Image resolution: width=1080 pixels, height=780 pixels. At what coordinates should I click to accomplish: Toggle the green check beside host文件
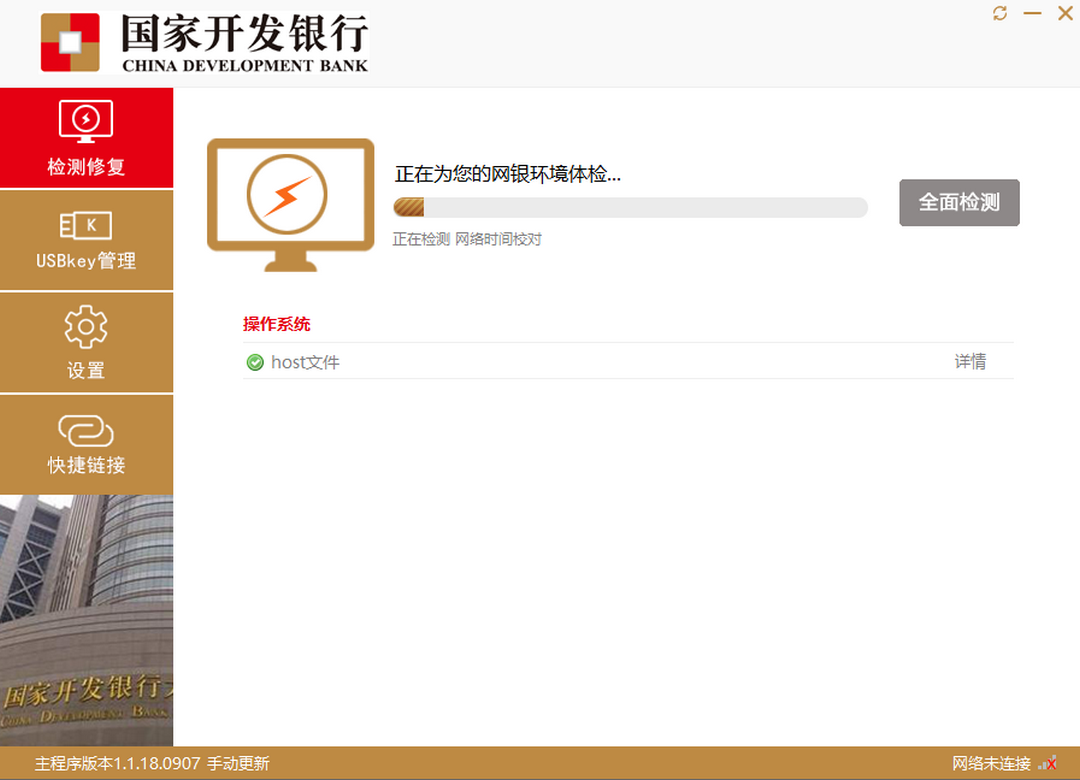(255, 362)
